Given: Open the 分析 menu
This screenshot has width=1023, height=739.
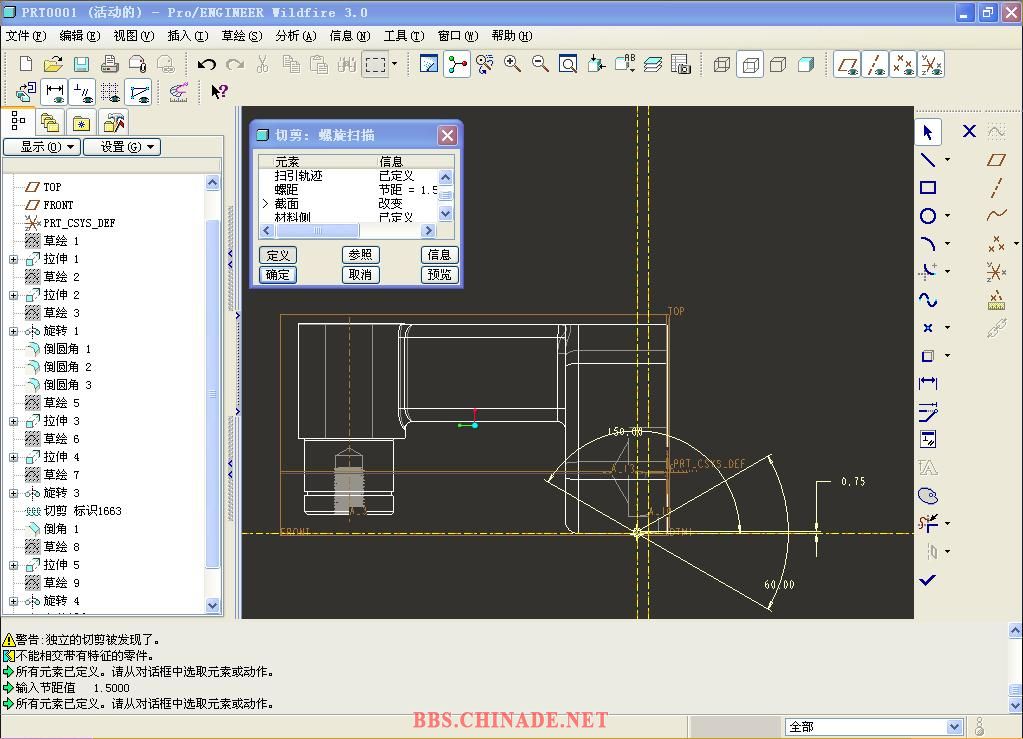Looking at the screenshot, I should (x=296, y=36).
